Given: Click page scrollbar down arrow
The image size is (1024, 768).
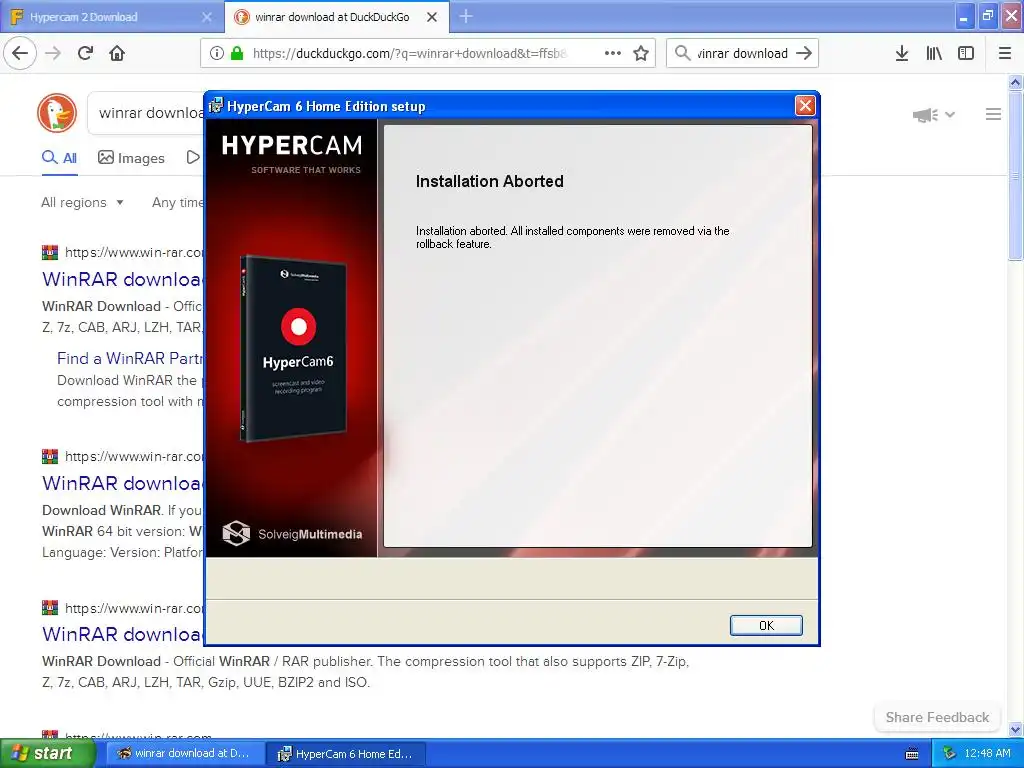Looking at the screenshot, I should point(1015,729).
